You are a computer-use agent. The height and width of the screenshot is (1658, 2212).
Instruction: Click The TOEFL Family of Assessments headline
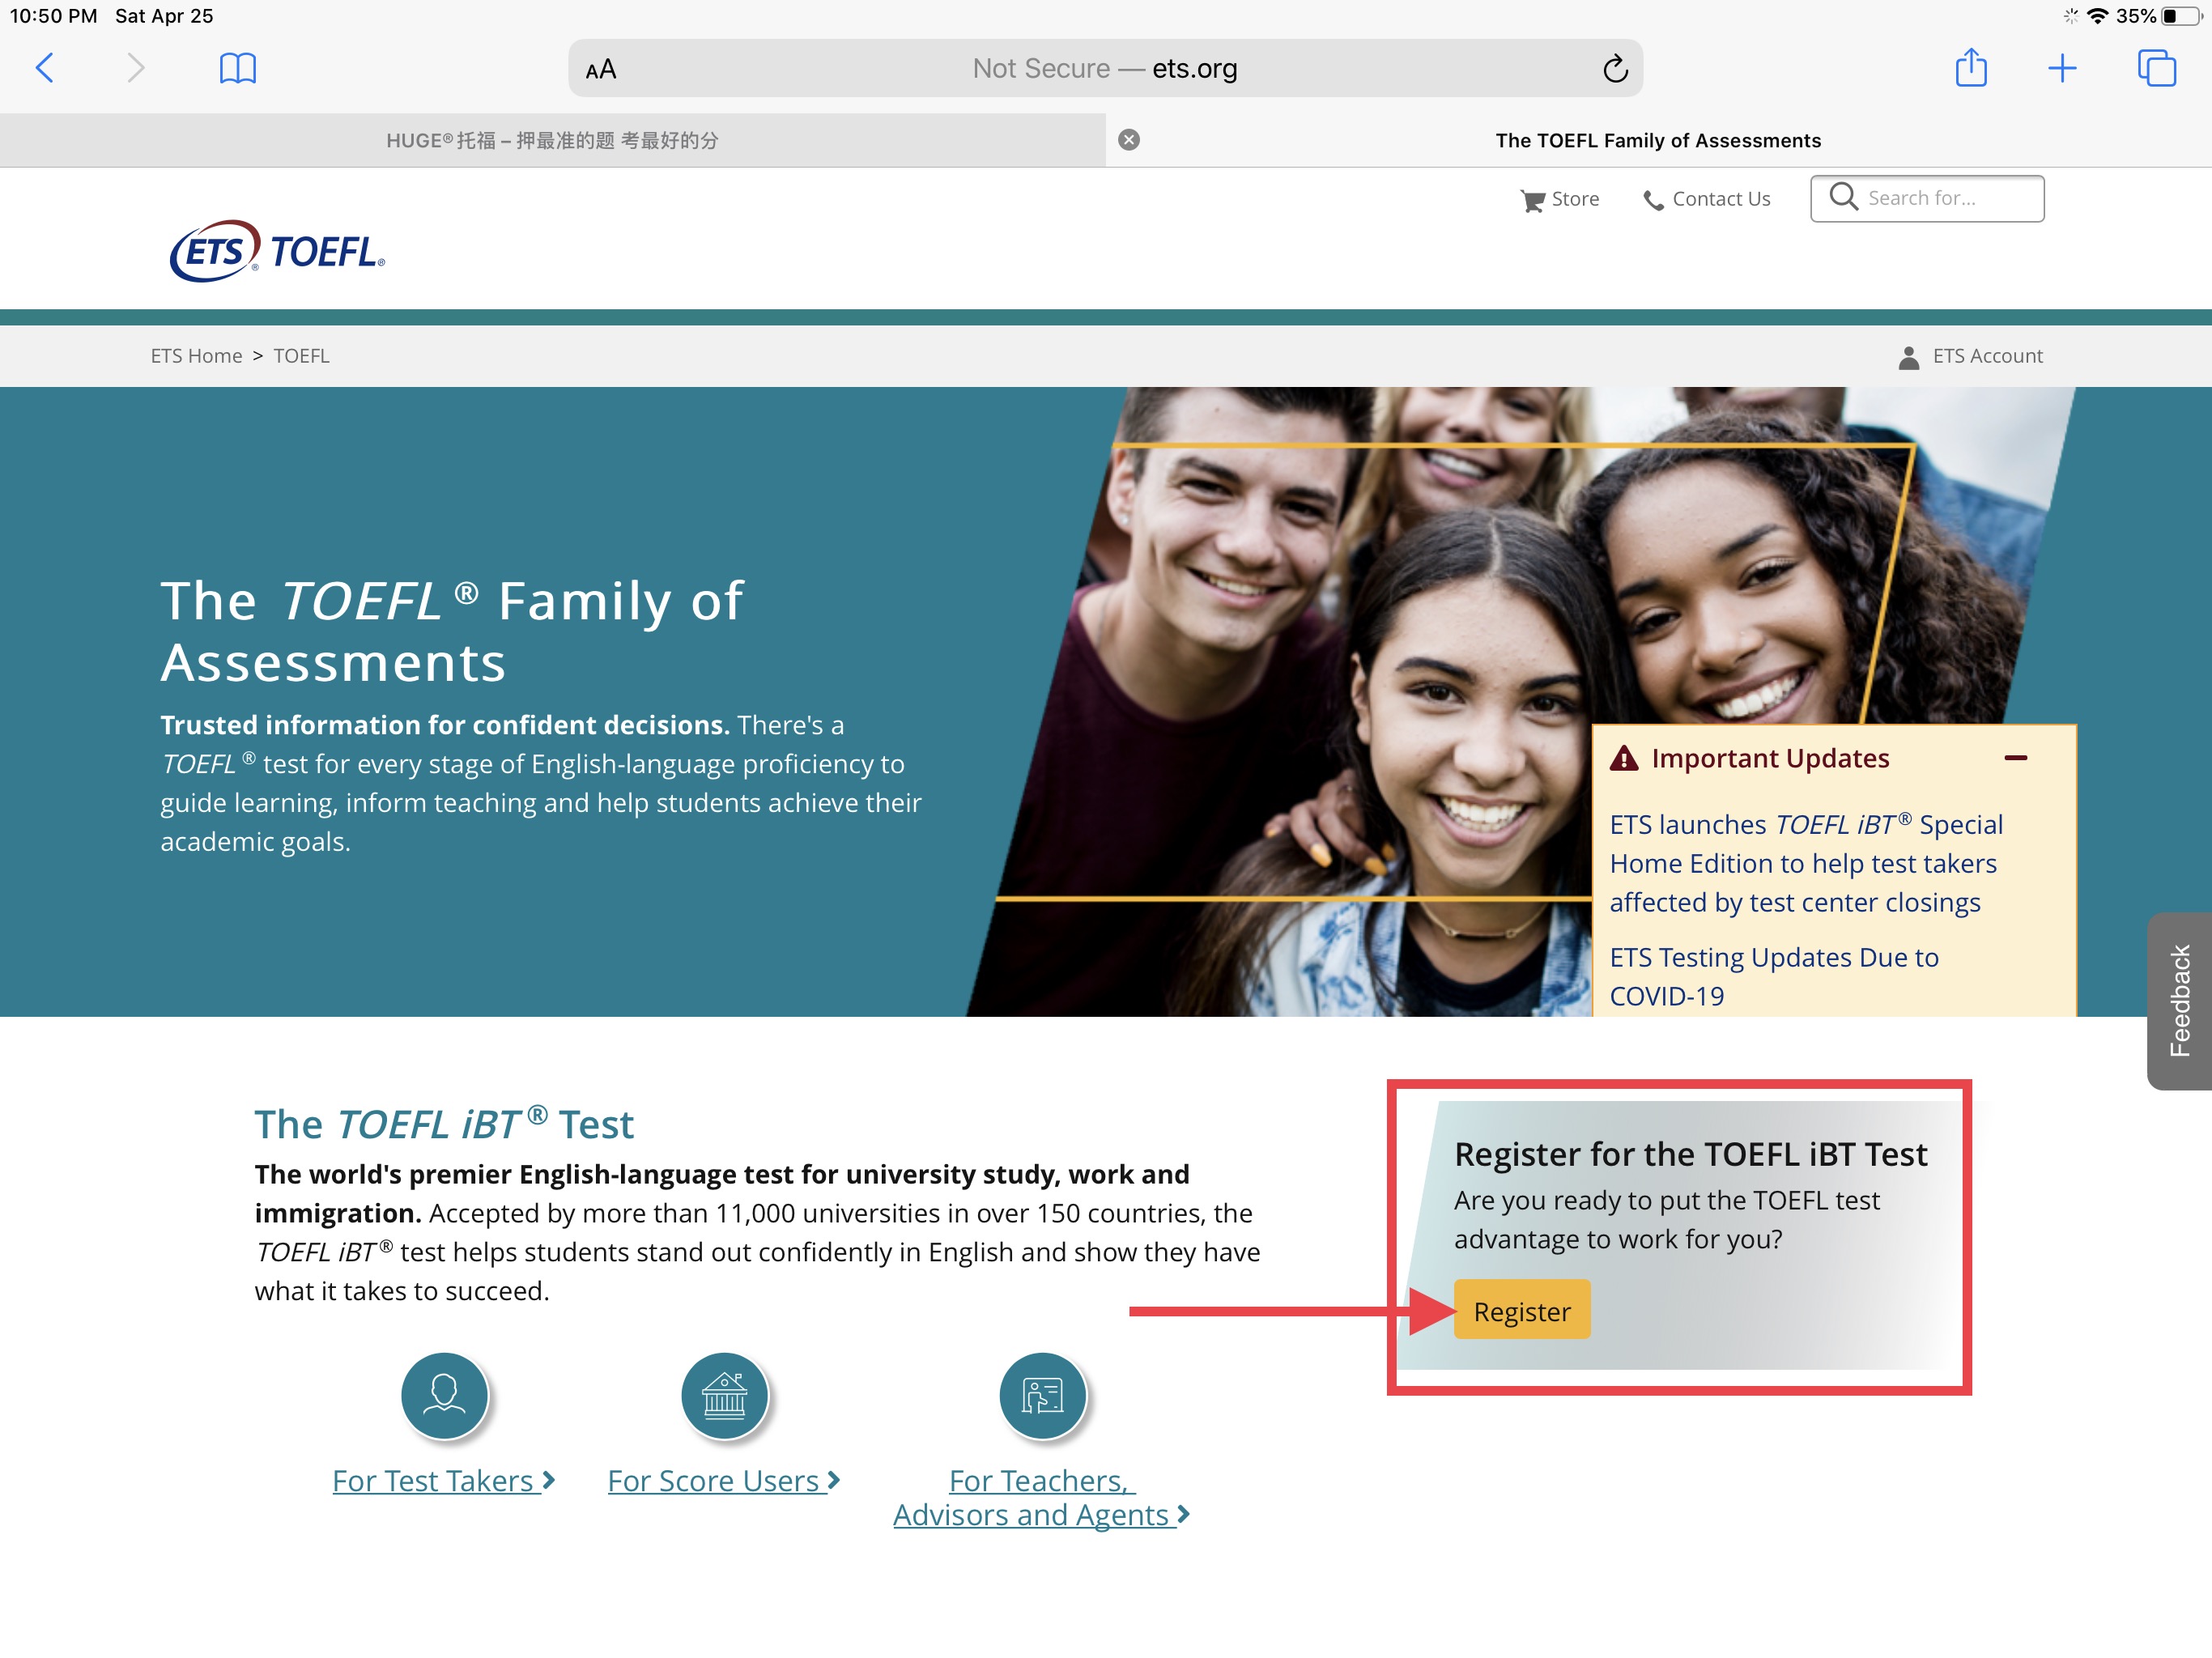452,632
